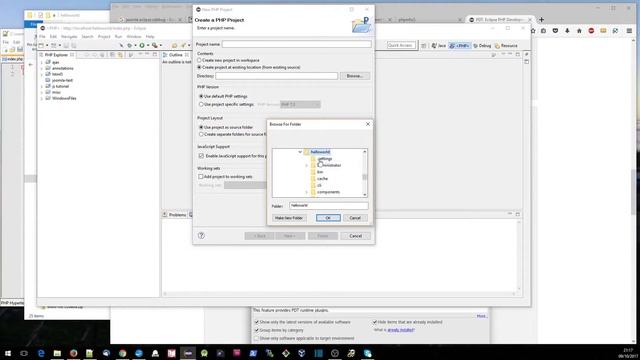
Task: Select Create new project in workspace
Action: click(200, 60)
